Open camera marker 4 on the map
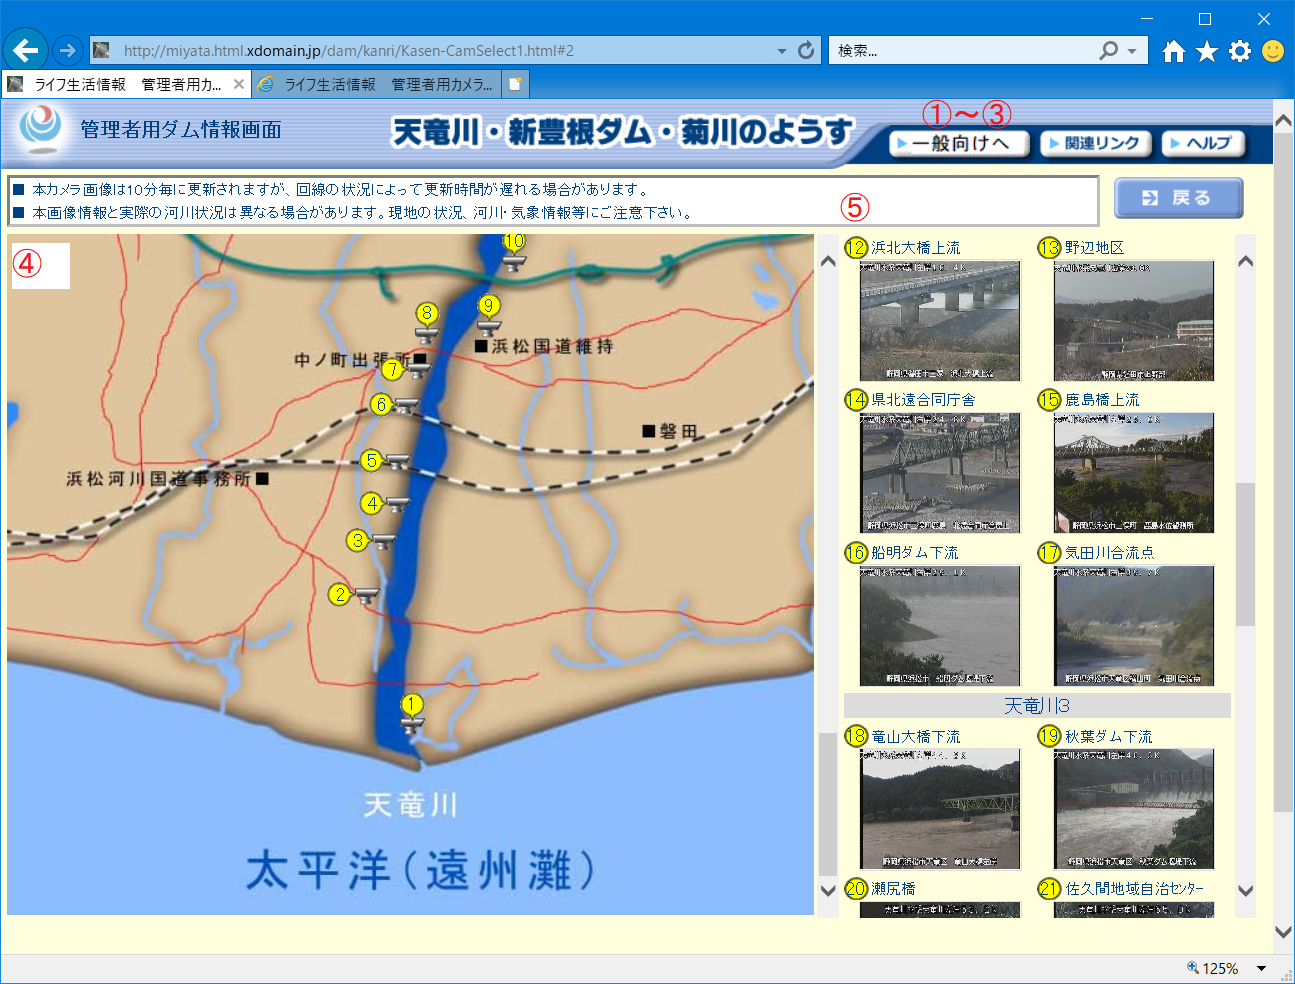The width and height of the screenshot is (1295, 984). (x=372, y=503)
